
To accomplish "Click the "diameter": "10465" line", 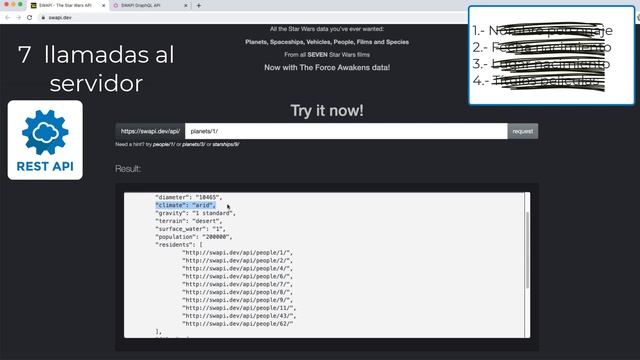I will point(189,197).
